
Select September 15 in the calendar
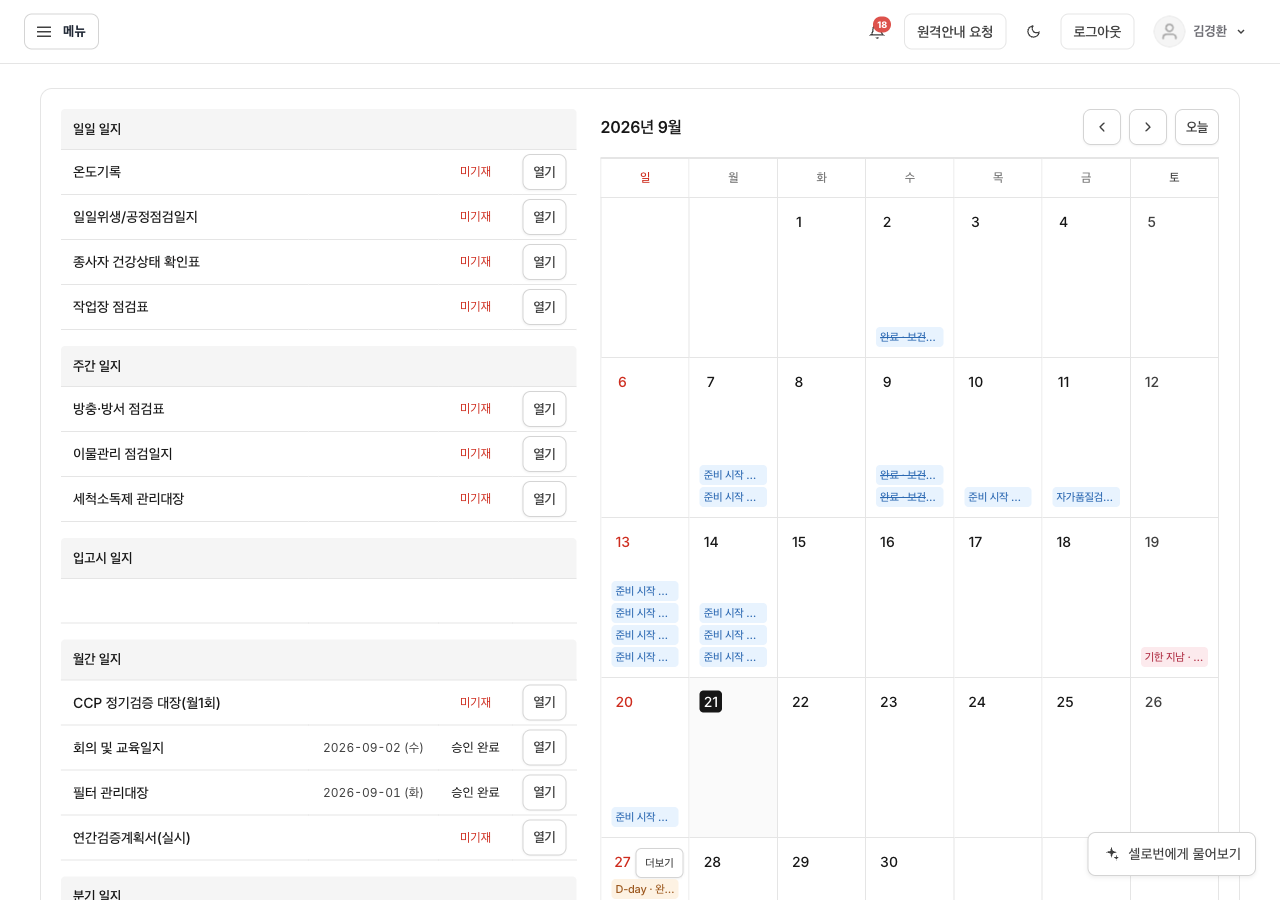[799, 542]
